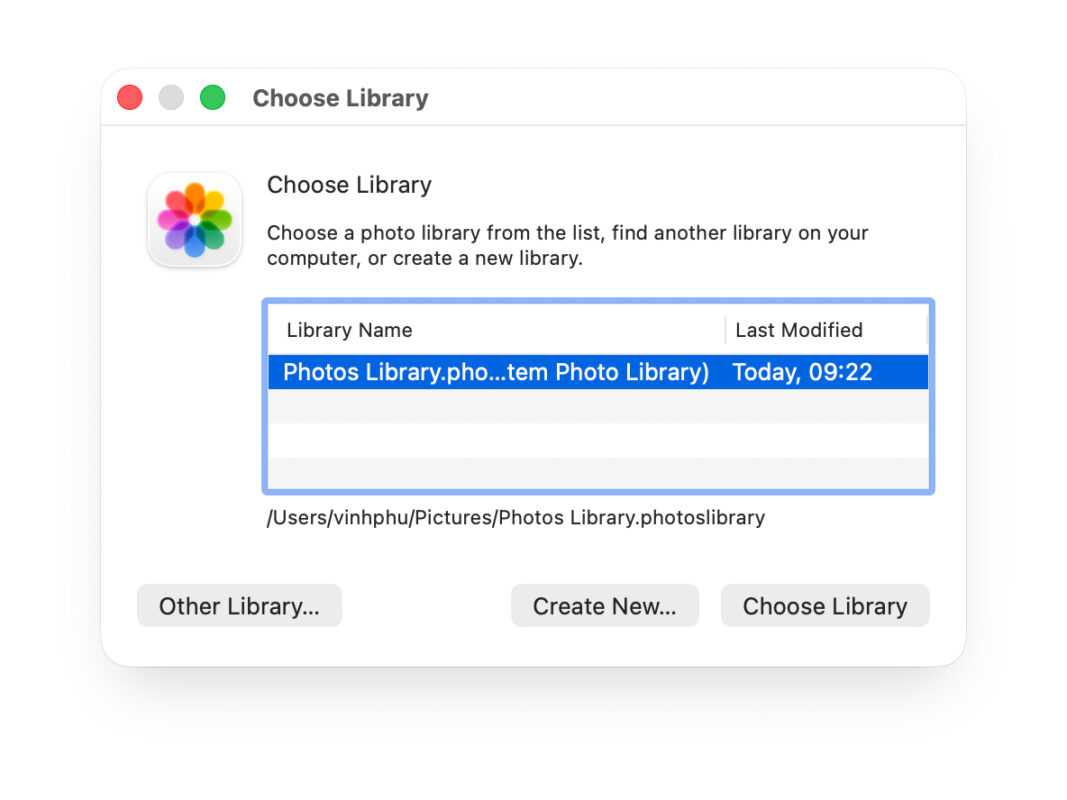Click the /Users/vinhphu/Pictures library path text
The image size is (1067, 800).
click(516, 518)
